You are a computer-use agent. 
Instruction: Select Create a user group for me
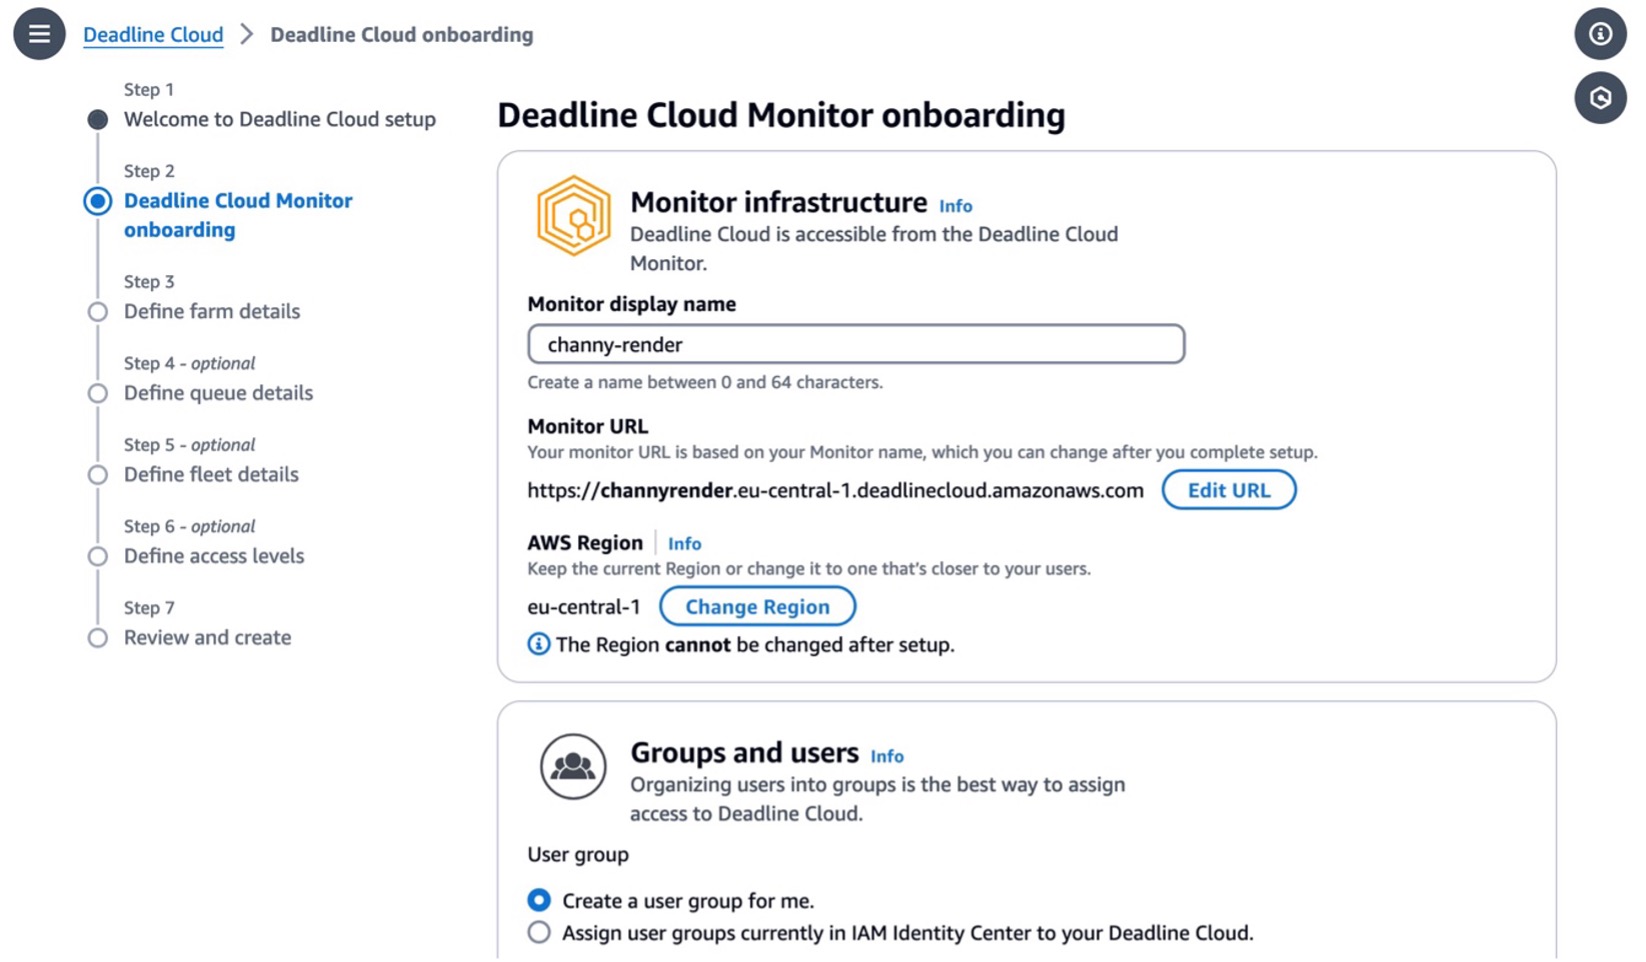(539, 900)
